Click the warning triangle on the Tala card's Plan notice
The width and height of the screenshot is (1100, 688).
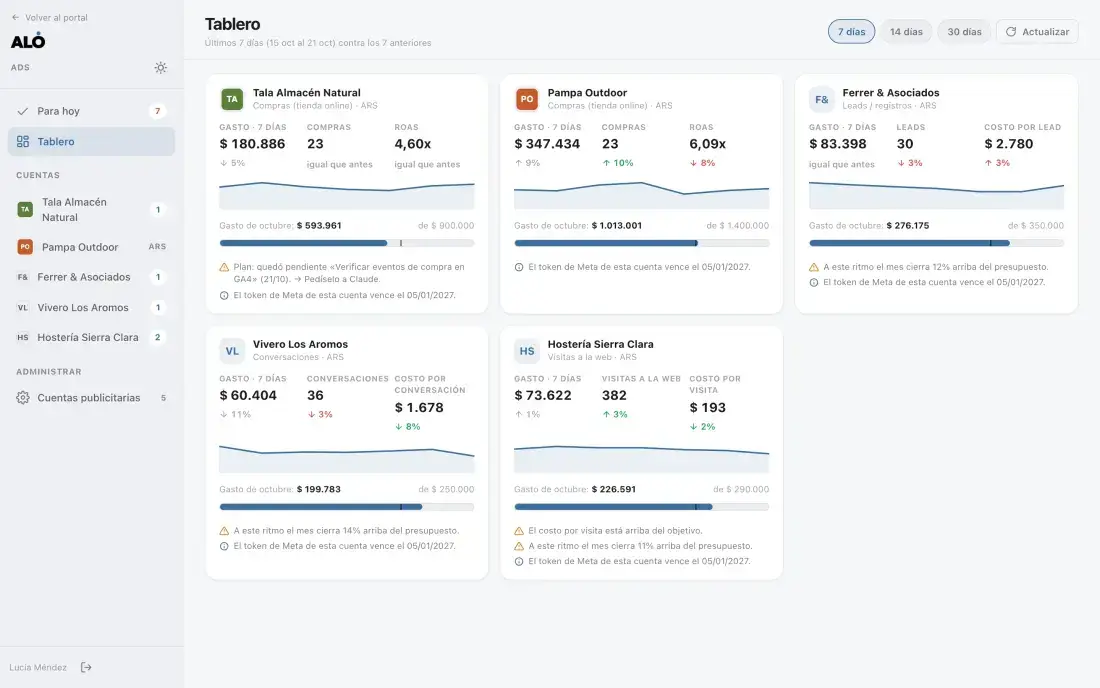coord(224,267)
